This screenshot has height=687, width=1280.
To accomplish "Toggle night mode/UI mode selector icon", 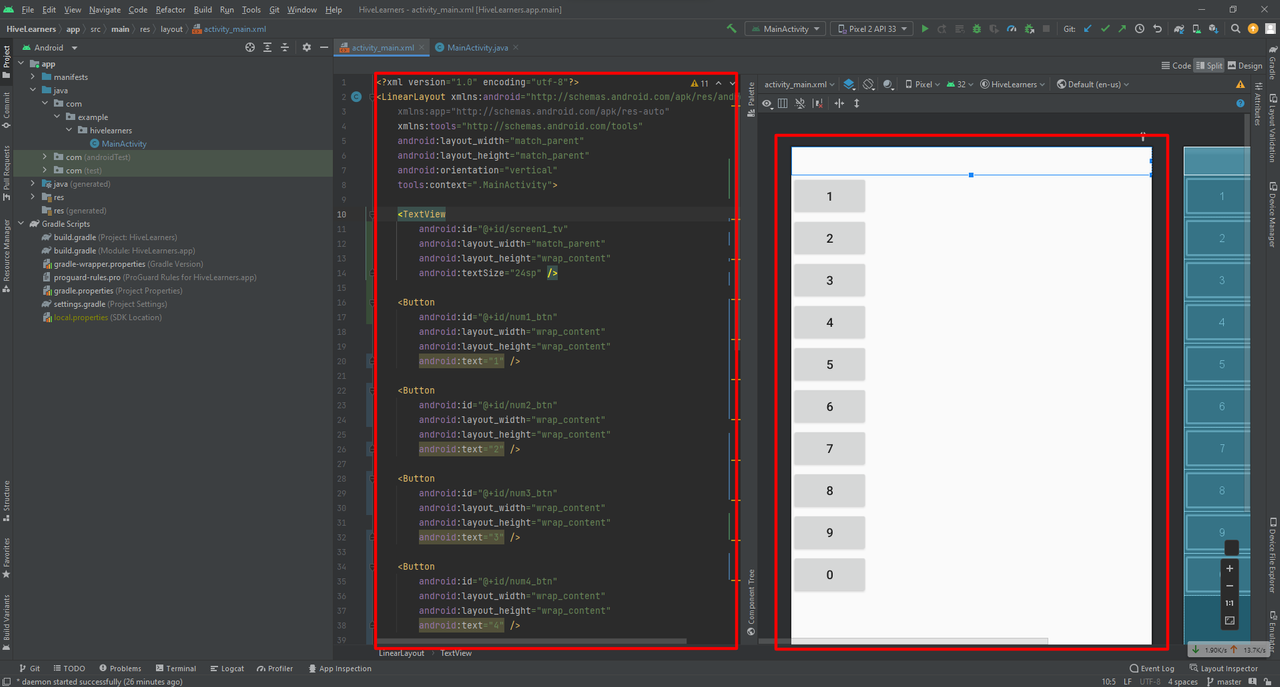I will (890, 85).
